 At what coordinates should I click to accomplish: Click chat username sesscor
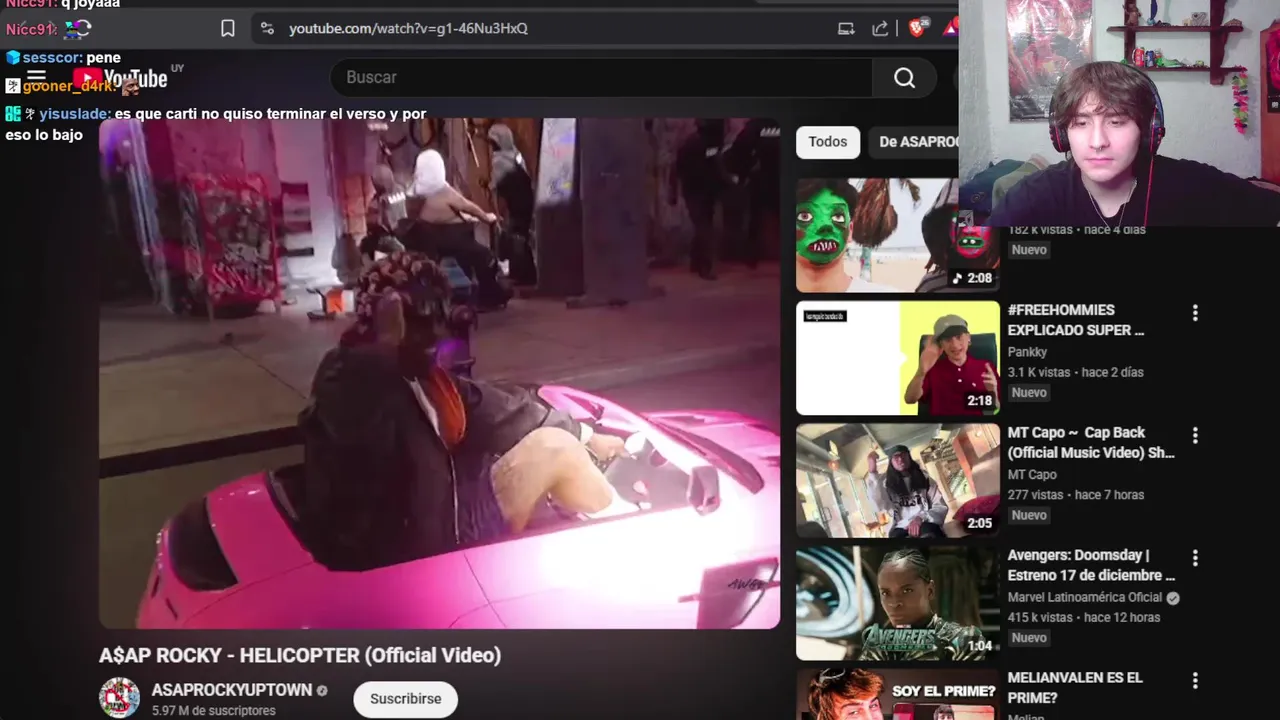coord(52,58)
